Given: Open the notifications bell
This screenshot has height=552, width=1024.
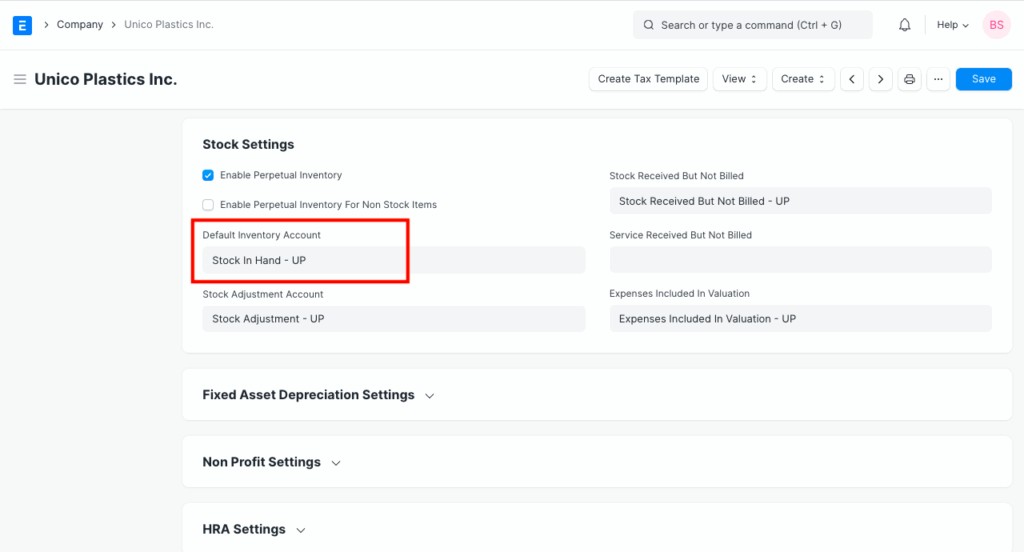Looking at the screenshot, I should click(x=904, y=25).
